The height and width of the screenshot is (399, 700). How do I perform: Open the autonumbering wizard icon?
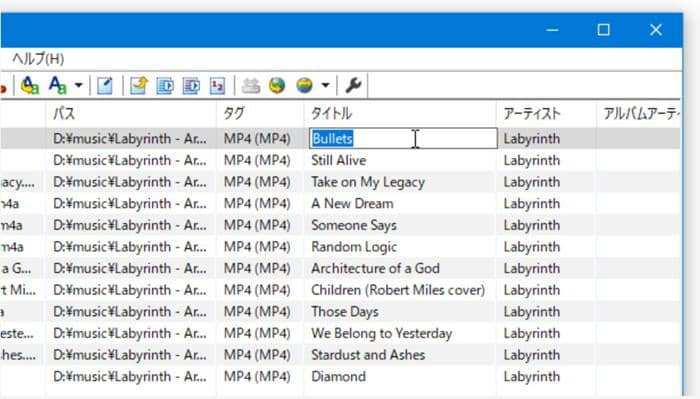(x=217, y=85)
